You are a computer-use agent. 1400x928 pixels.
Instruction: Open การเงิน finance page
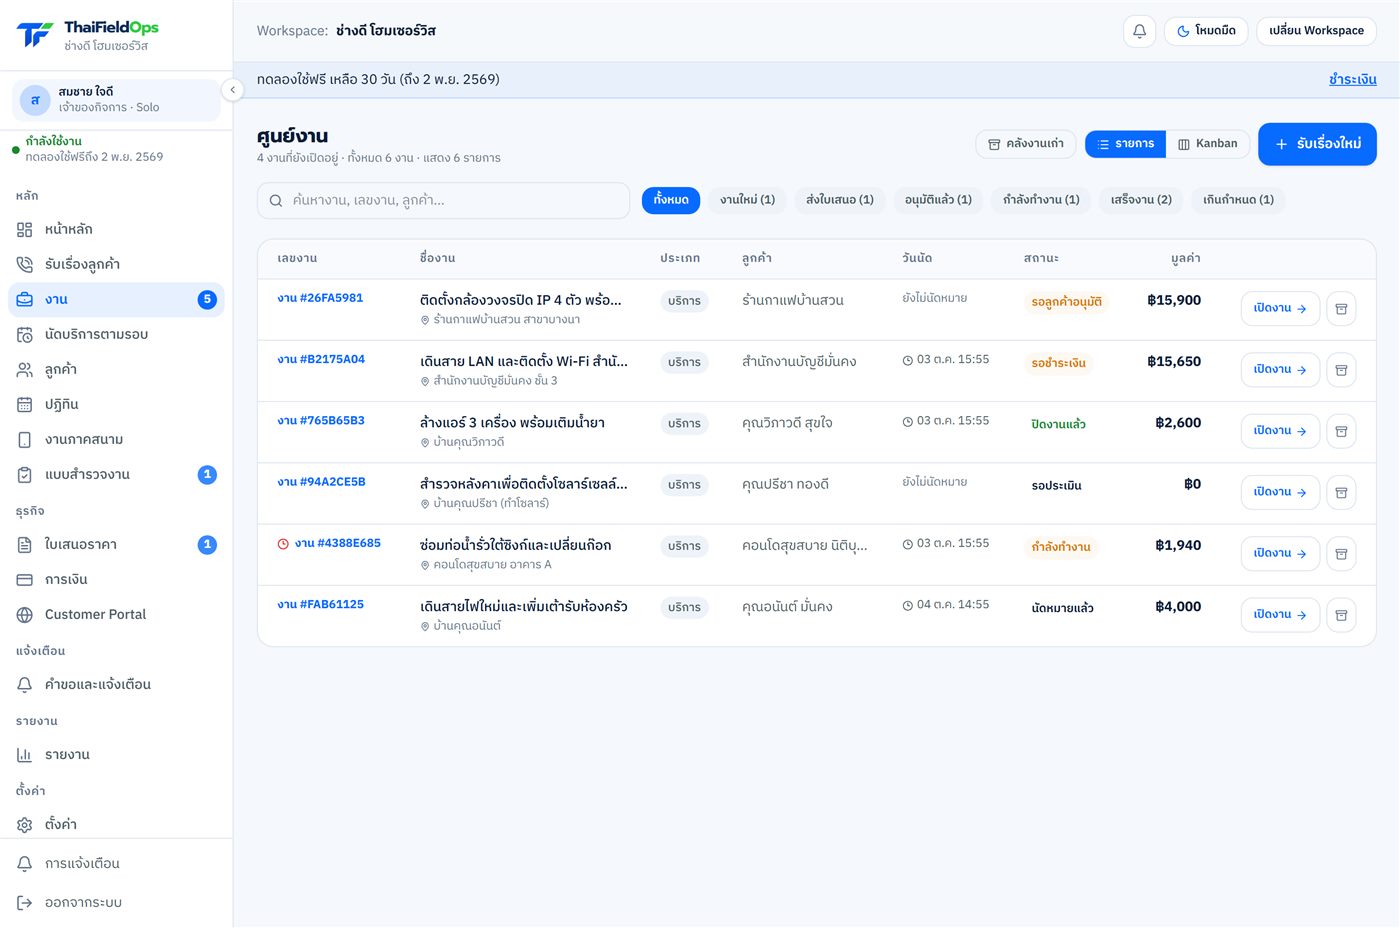tap(116, 580)
